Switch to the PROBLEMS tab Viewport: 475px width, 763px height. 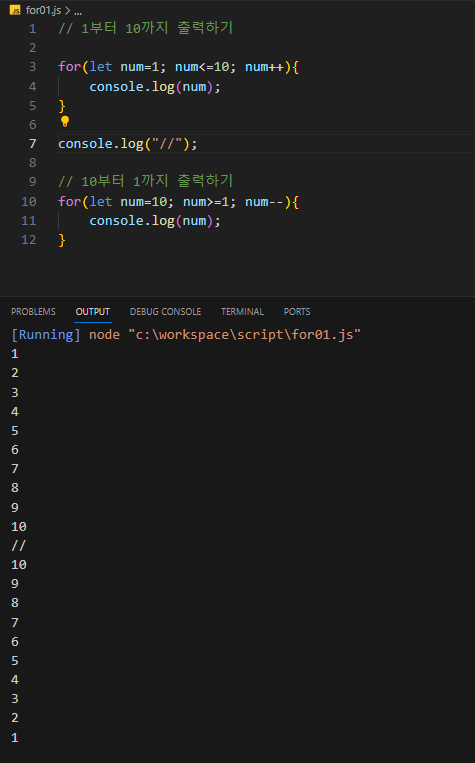[33, 311]
